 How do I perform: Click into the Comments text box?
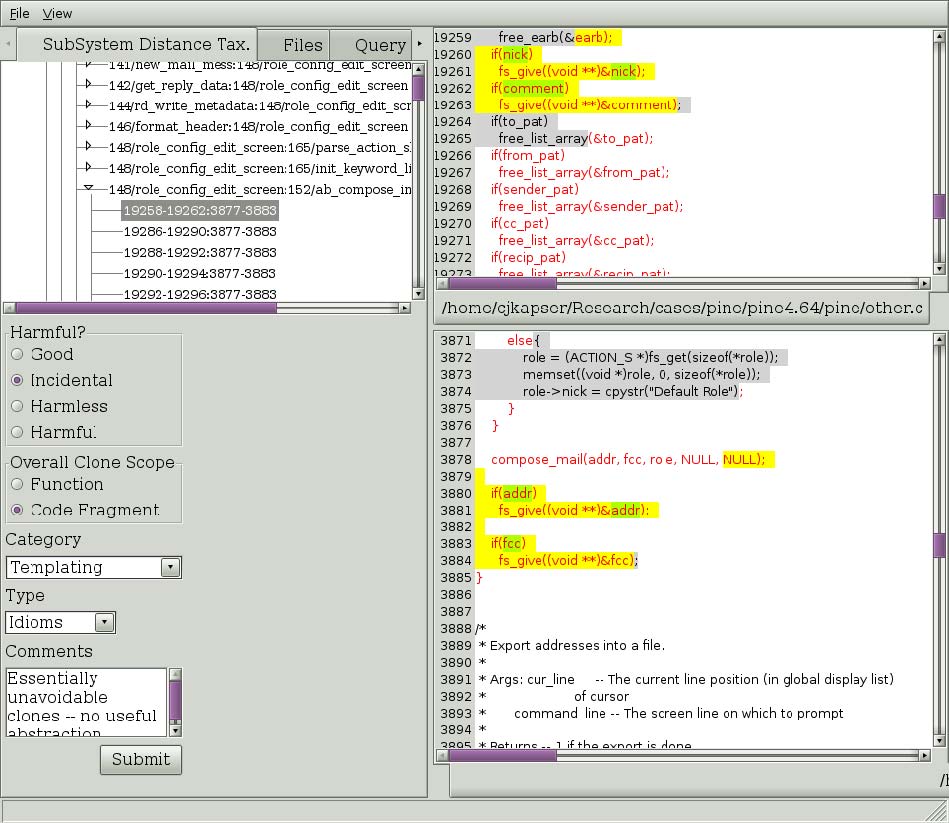pos(86,702)
